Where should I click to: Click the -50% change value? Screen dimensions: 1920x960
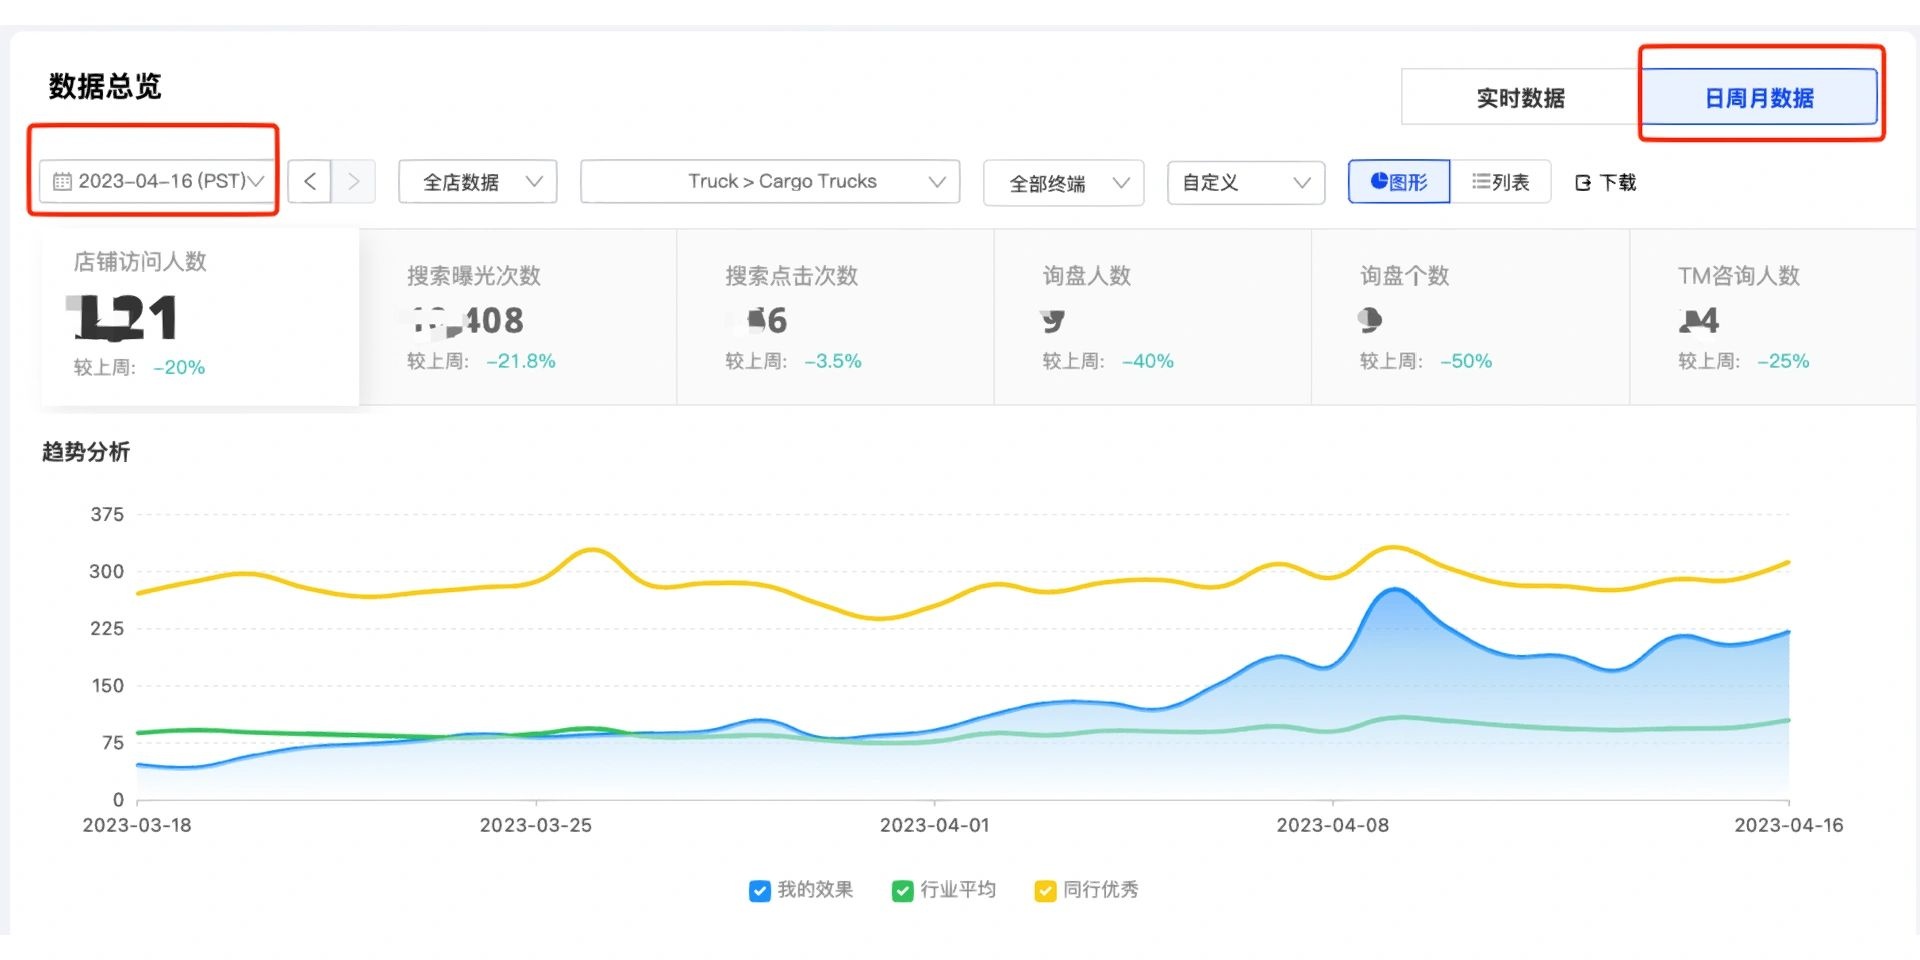tap(1466, 361)
